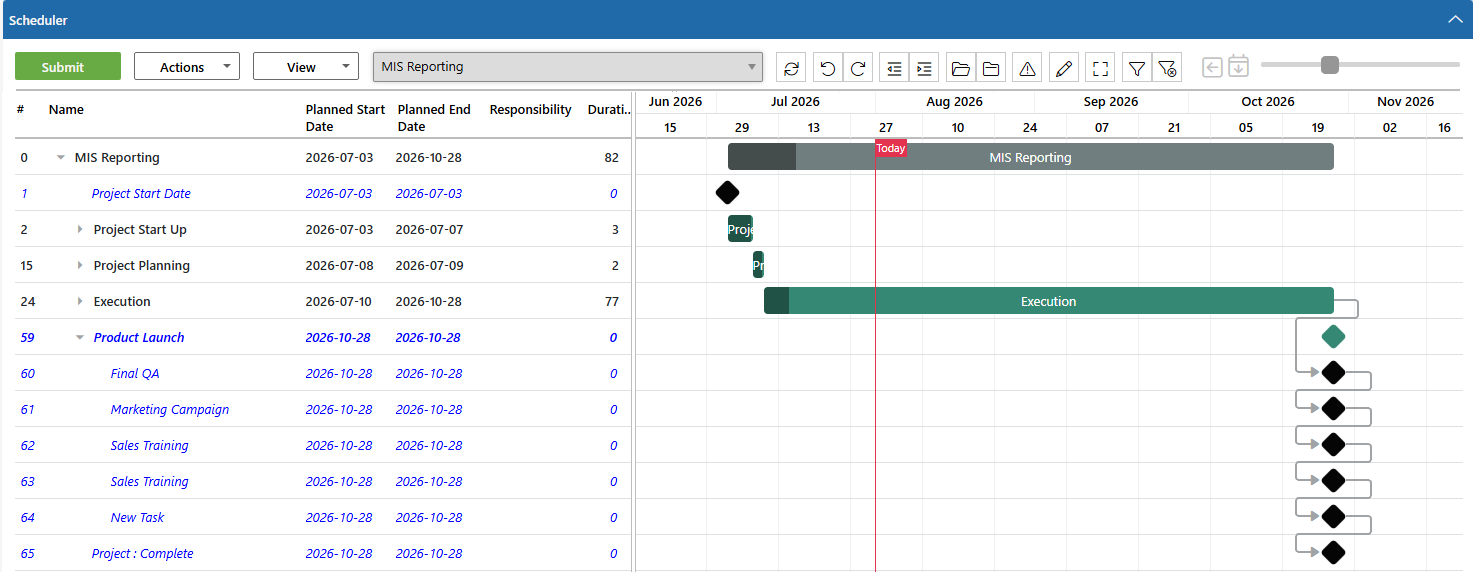Click the Project Start Up Gantt bar

740,229
